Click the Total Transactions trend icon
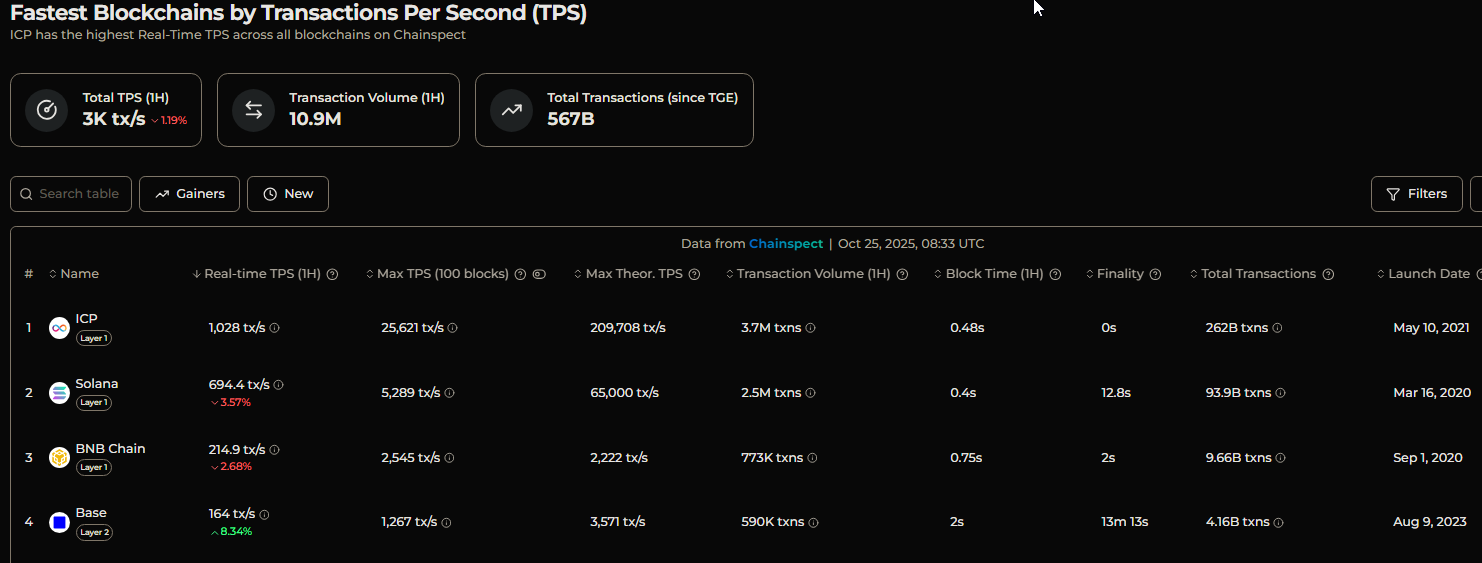The height and width of the screenshot is (563, 1482). (x=511, y=110)
